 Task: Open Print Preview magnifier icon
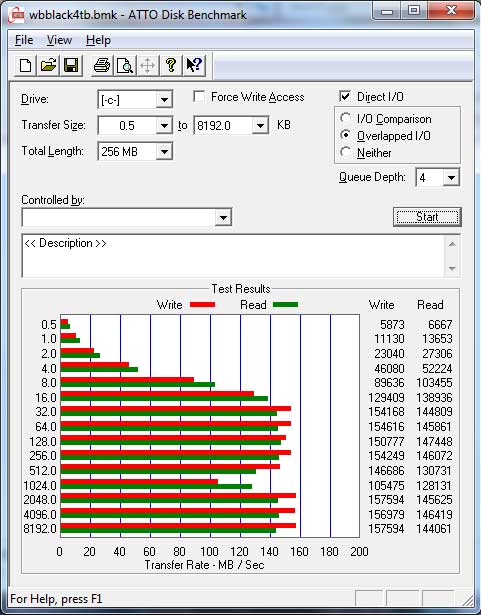(x=125, y=66)
